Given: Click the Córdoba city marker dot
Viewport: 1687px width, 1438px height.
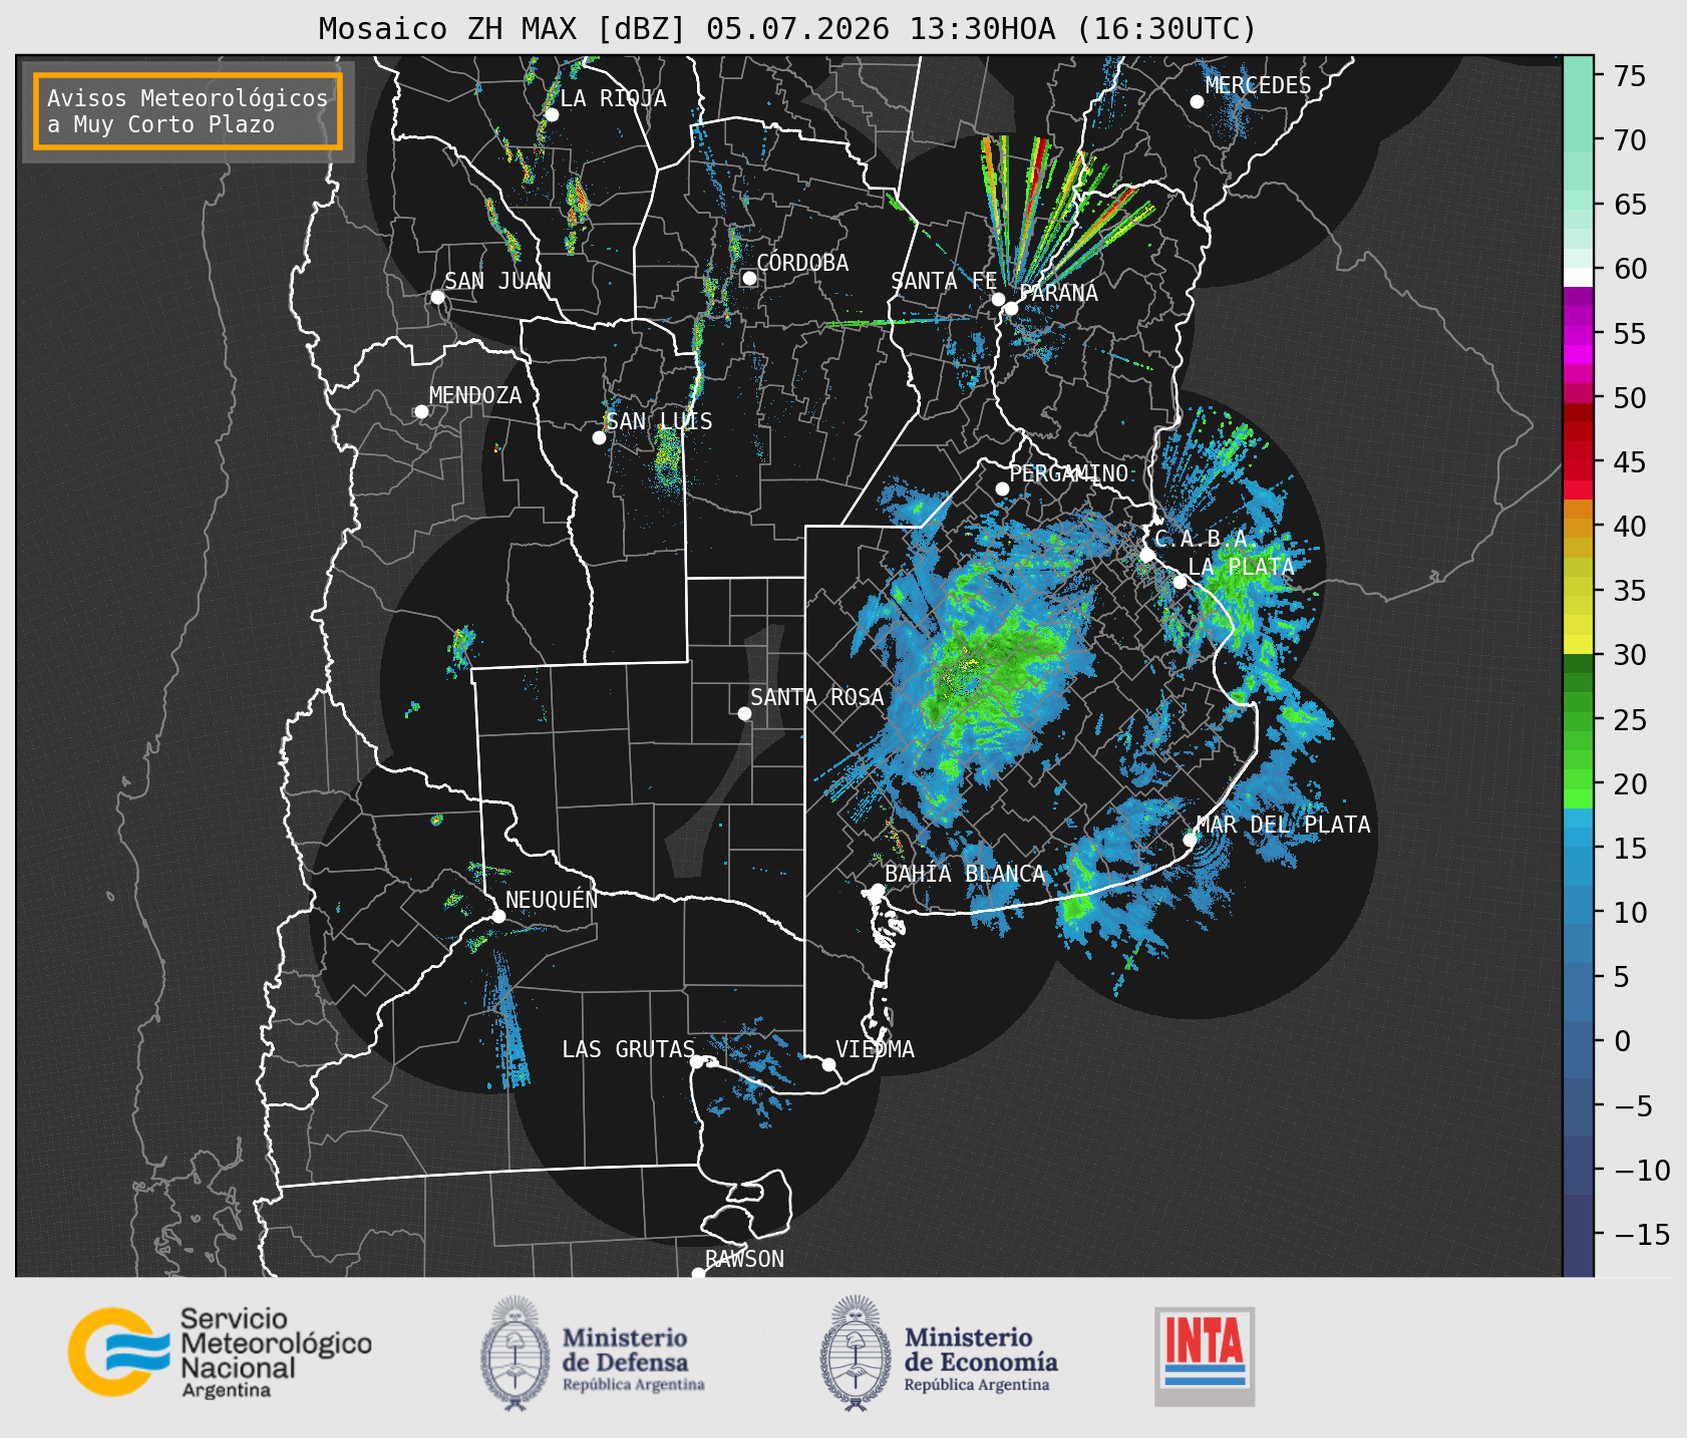Looking at the screenshot, I should [749, 278].
